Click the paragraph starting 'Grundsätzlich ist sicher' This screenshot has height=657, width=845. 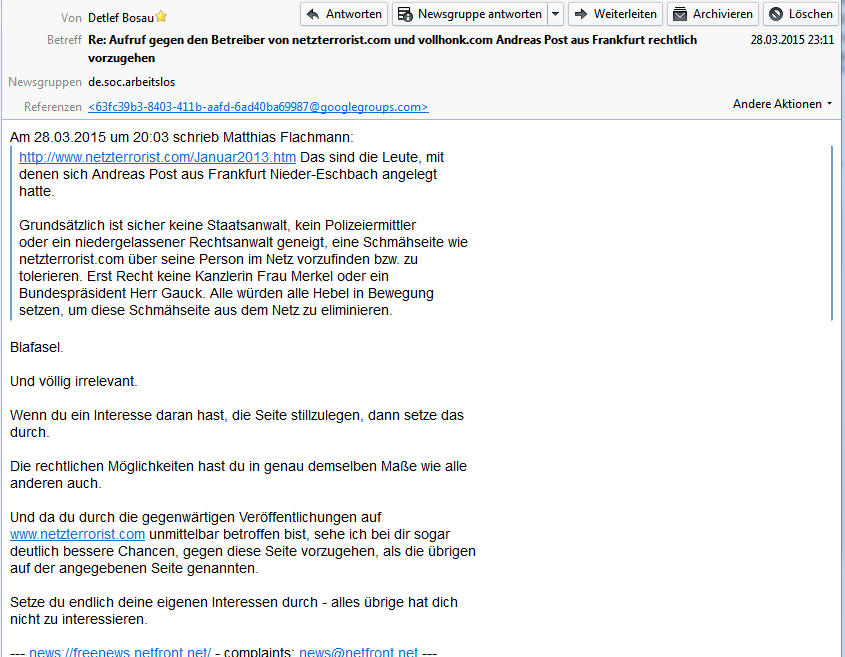pyautogui.click(x=244, y=267)
